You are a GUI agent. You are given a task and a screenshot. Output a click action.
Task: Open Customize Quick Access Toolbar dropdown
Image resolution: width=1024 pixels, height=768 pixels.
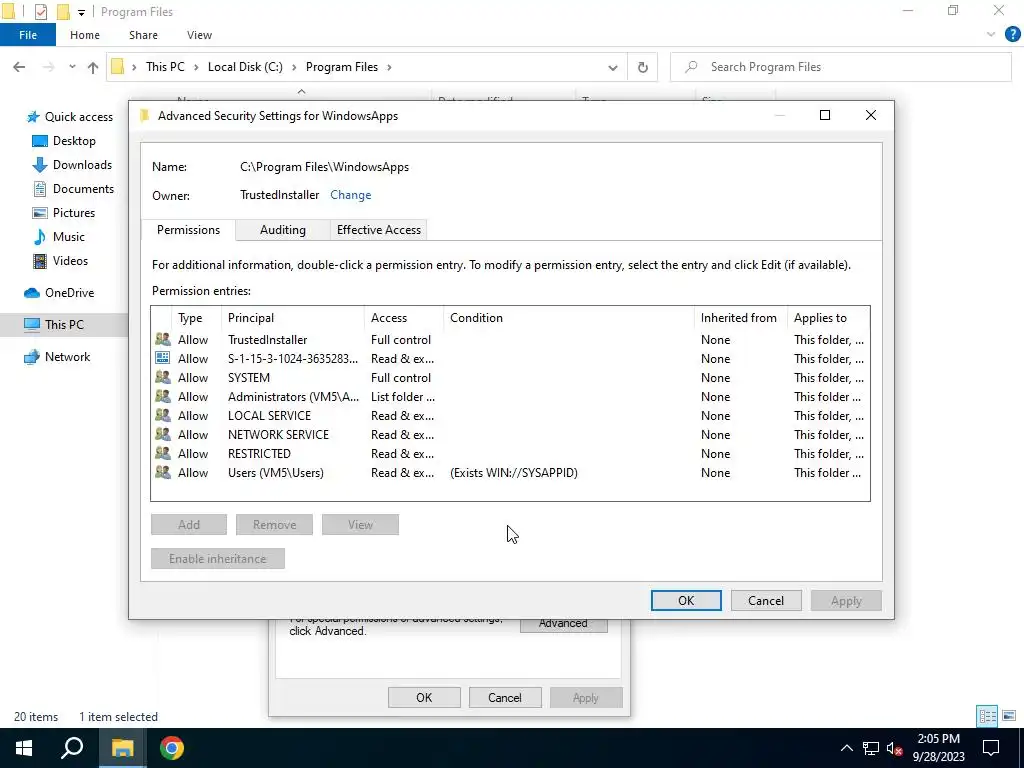(x=81, y=12)
